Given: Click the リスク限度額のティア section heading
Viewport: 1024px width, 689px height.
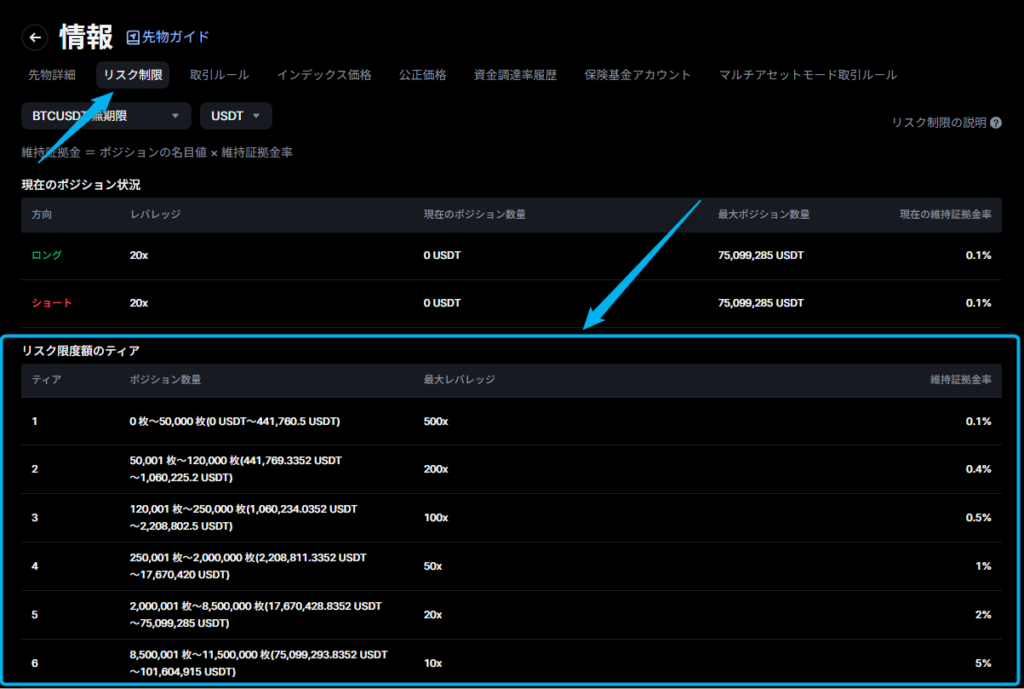Looking at the screenshot, I should (80, 351).
